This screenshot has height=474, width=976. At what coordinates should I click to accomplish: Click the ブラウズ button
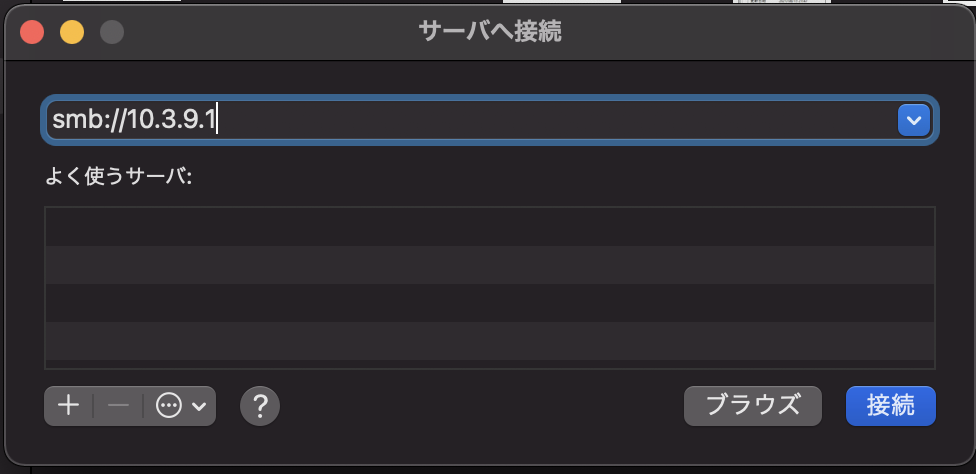pos(753,406)
